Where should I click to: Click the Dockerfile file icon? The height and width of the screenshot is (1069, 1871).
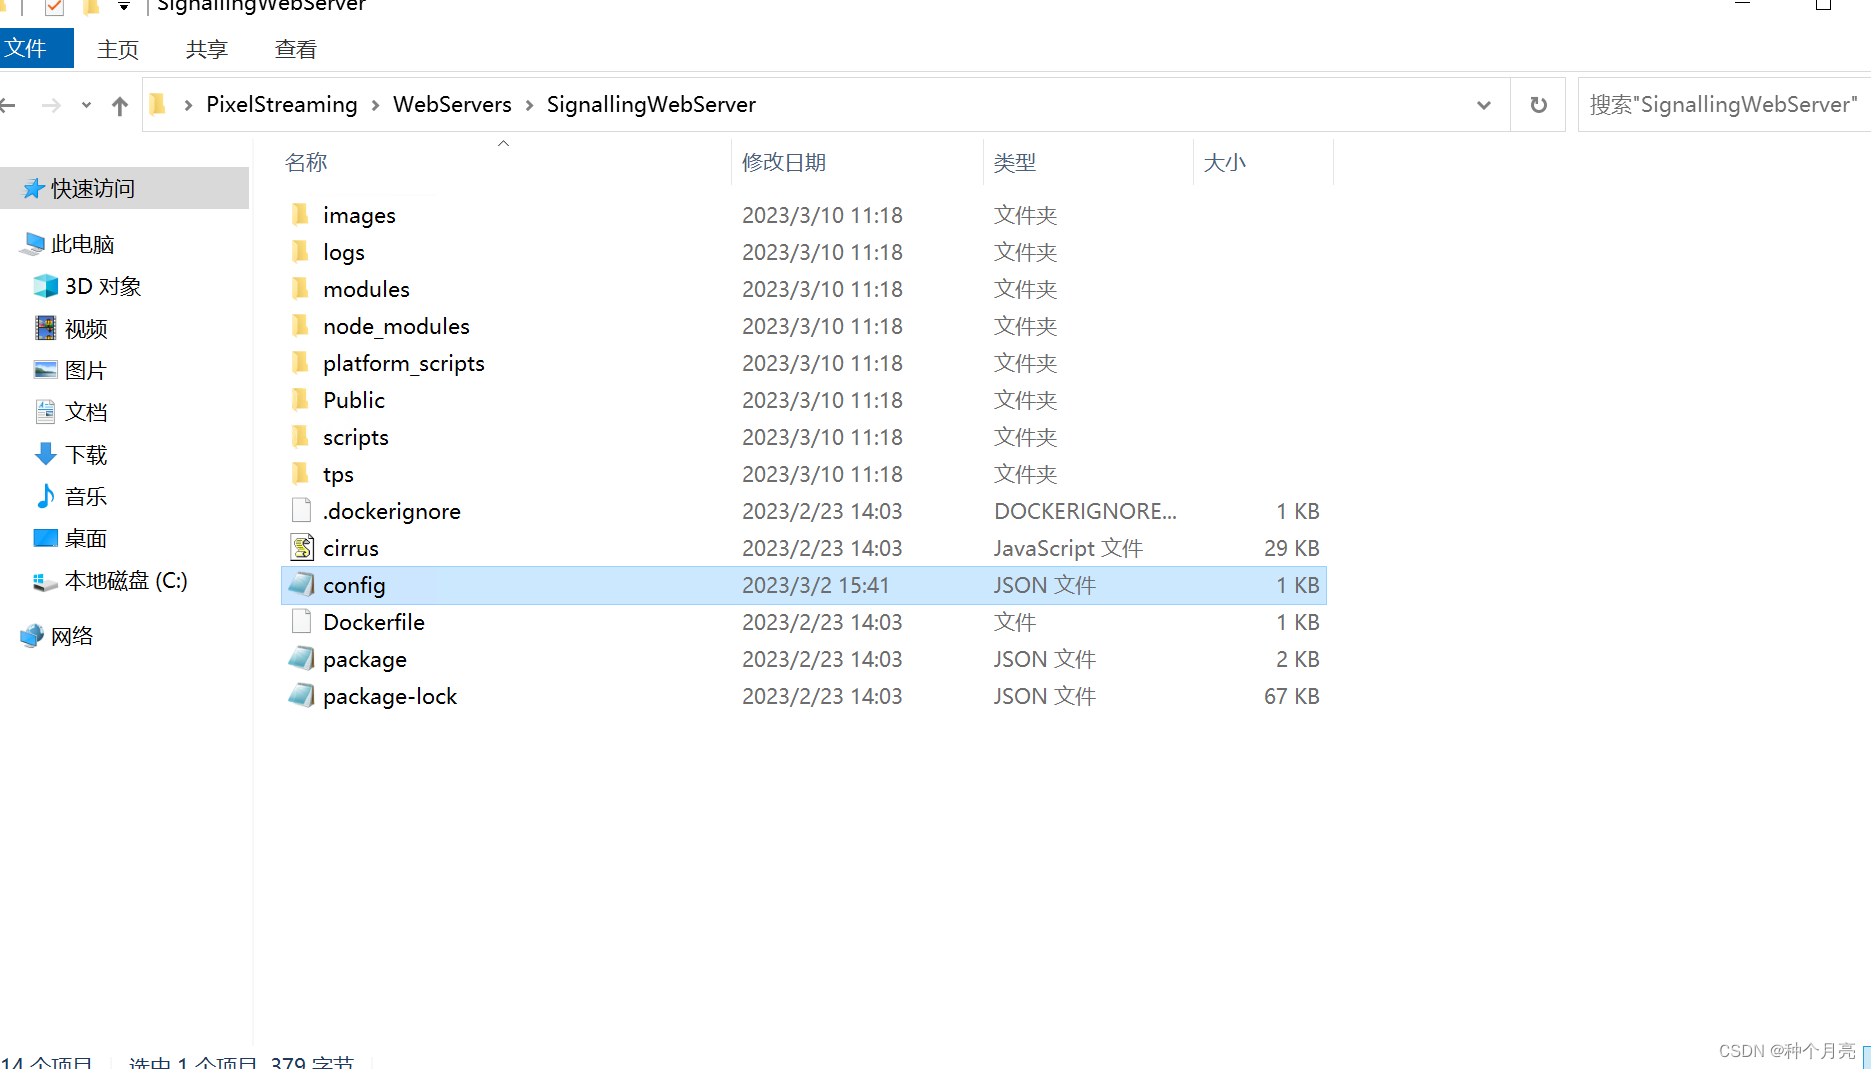pos(301,621)
